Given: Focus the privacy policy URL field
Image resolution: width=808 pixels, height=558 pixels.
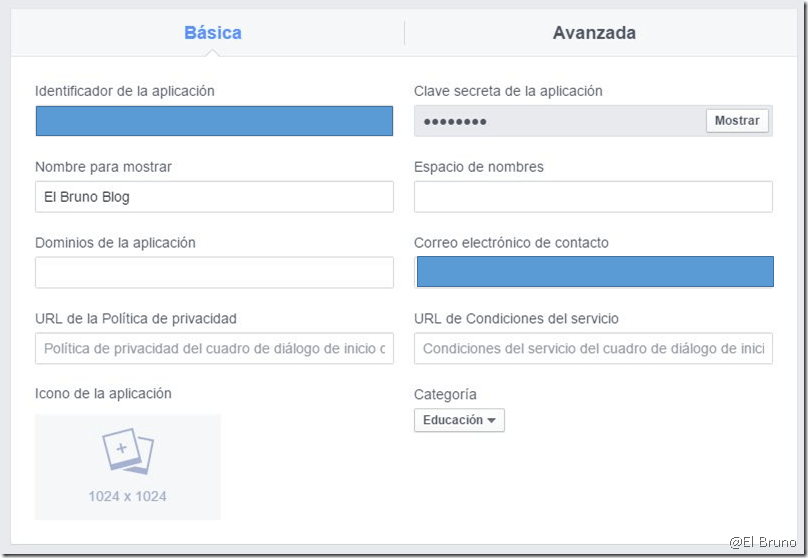Looking at the screenshot, I should 214,349.
